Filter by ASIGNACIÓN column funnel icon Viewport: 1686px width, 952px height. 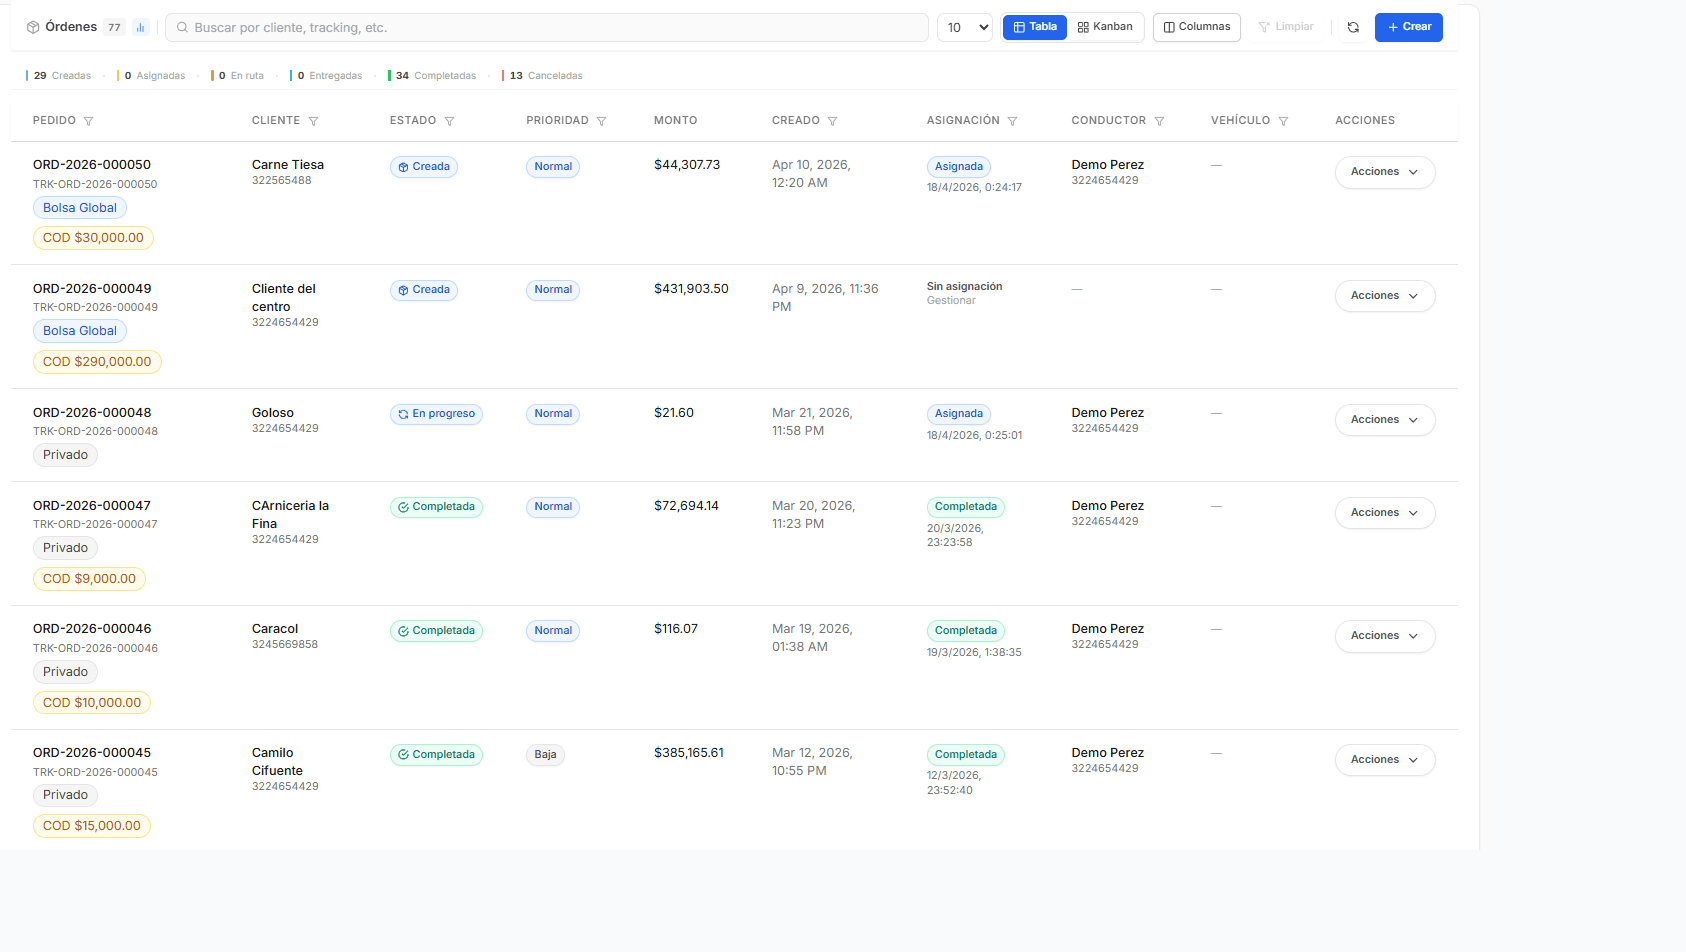(1012, 121)
